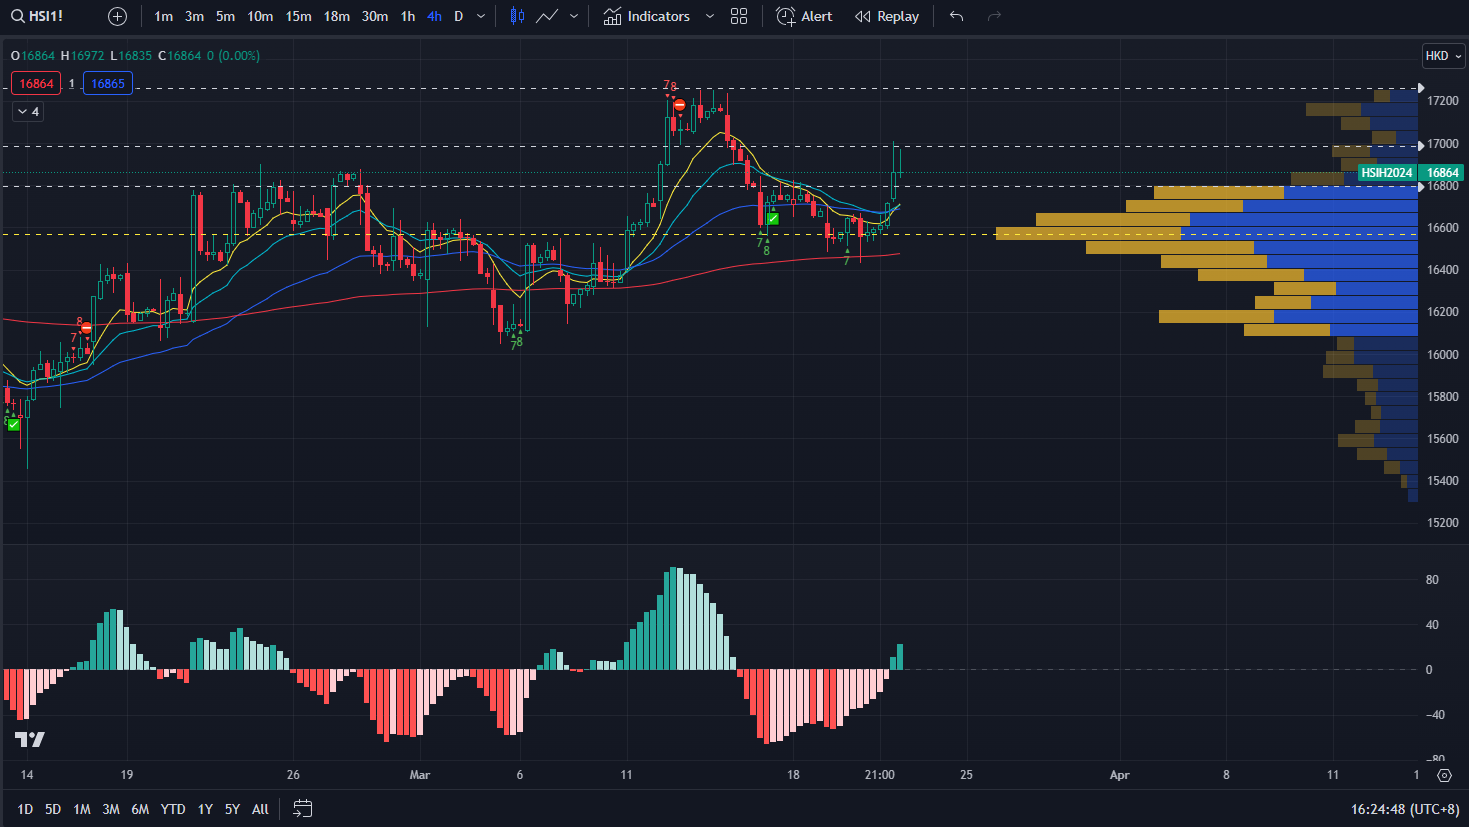Select the YTD date range
Screen dimensions: 1469x827
(x=173, y=809)
